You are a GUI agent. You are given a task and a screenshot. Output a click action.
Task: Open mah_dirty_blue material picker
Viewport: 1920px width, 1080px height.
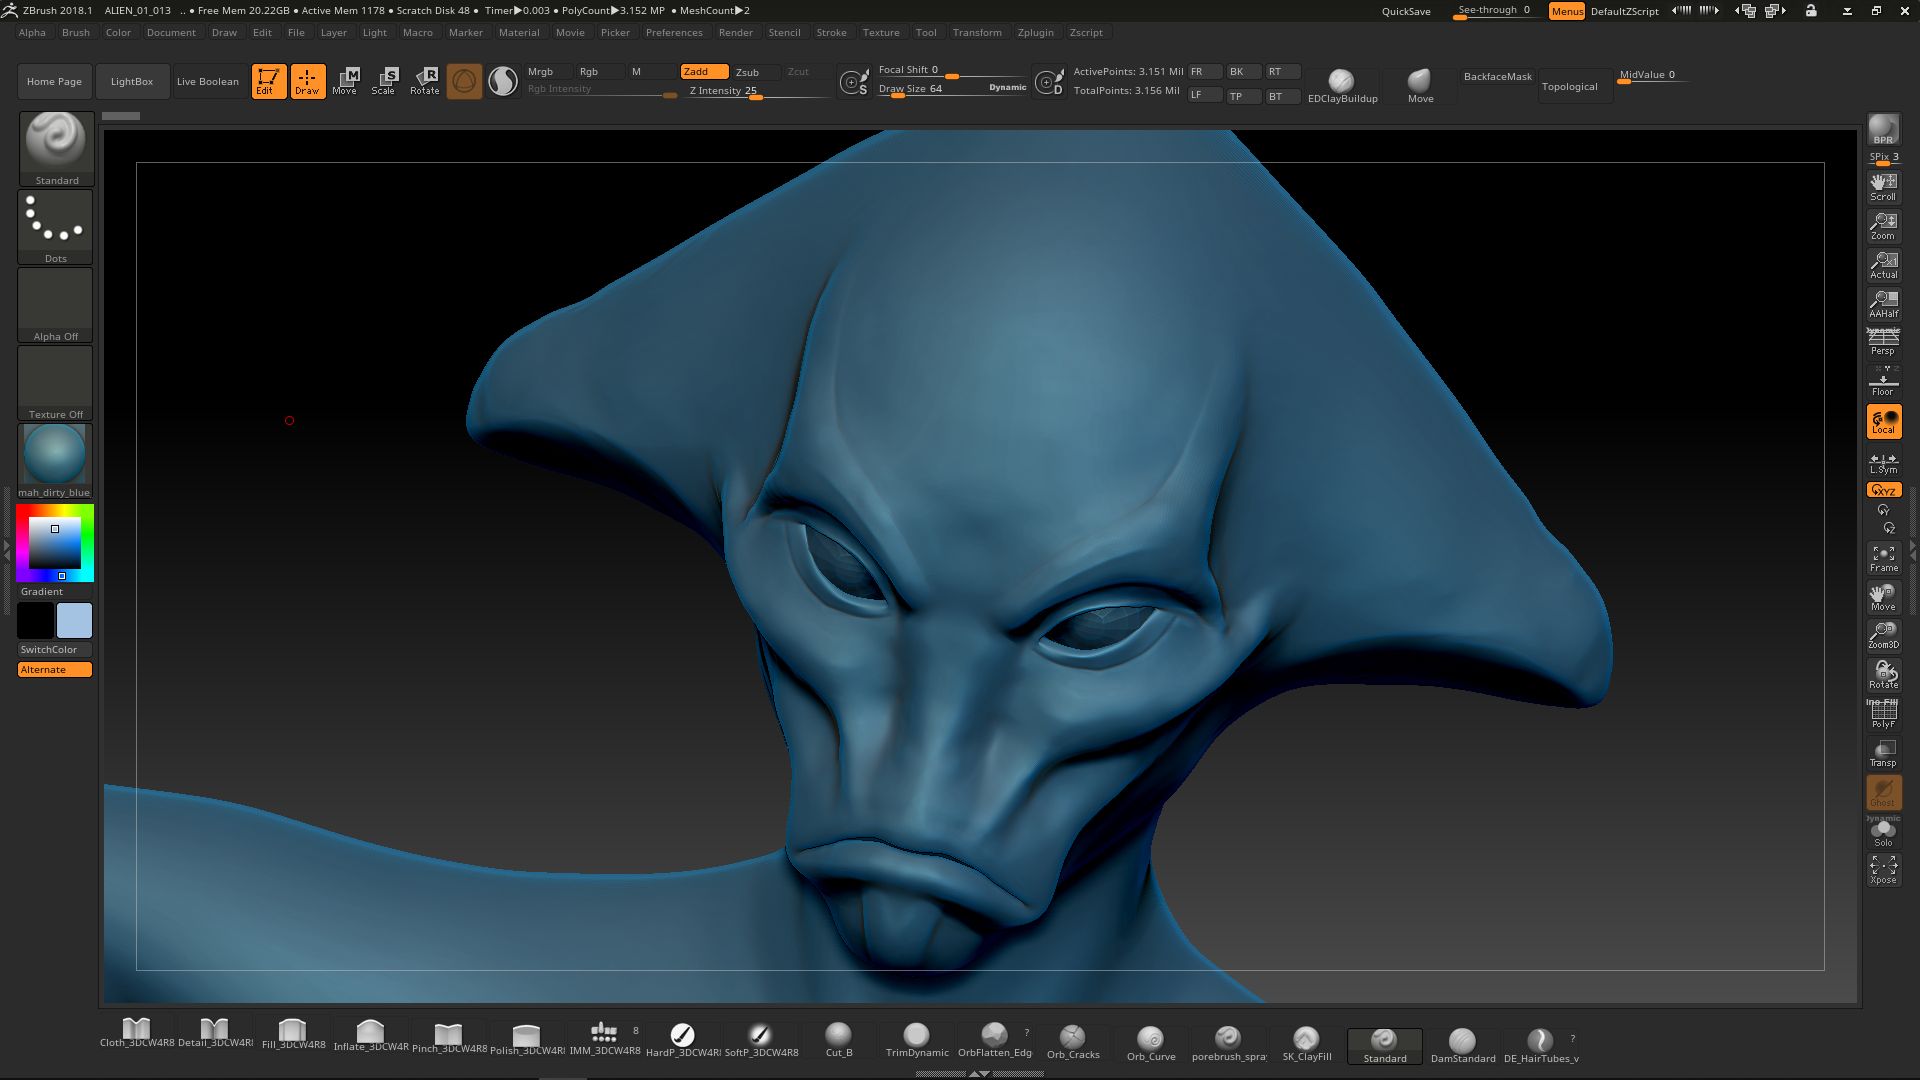point(55,461)
